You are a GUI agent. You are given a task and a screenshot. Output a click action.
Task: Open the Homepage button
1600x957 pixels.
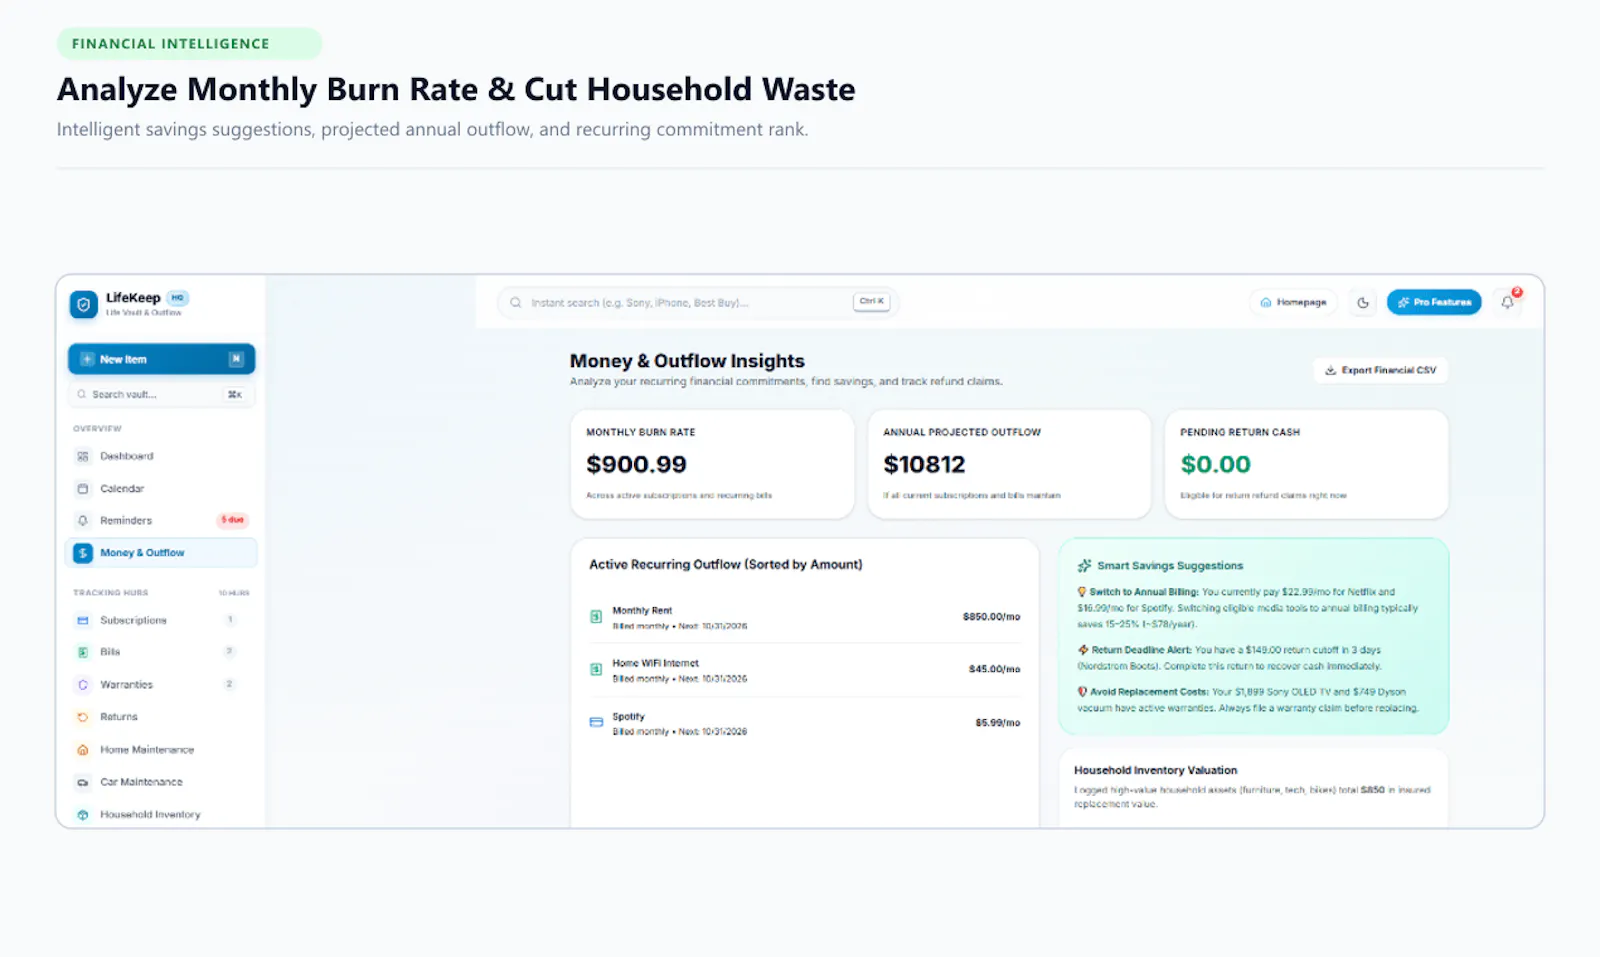tap(1293, 302)
